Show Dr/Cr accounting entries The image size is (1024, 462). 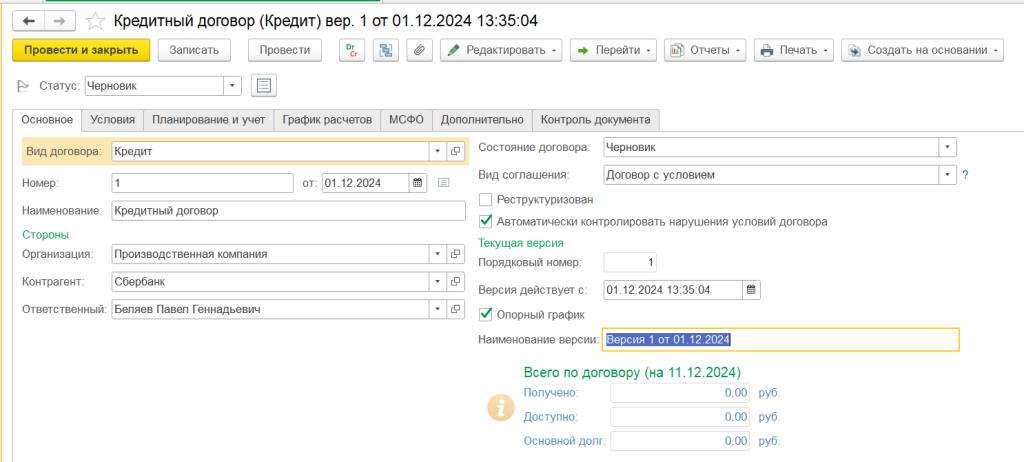click(351, 50)
